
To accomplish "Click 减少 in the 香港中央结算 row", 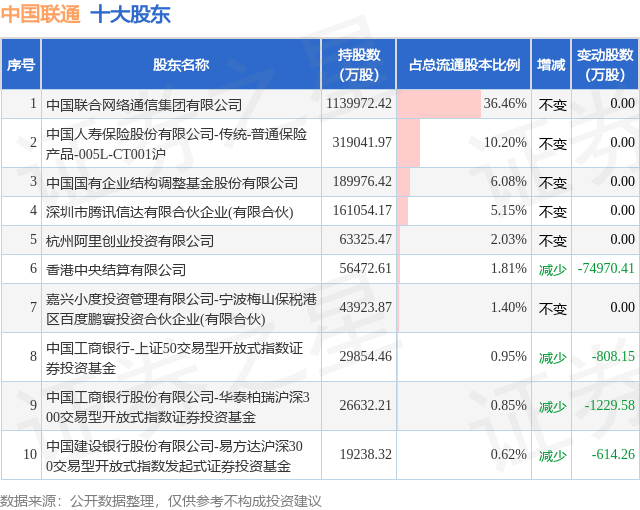I will coord(553,270).
